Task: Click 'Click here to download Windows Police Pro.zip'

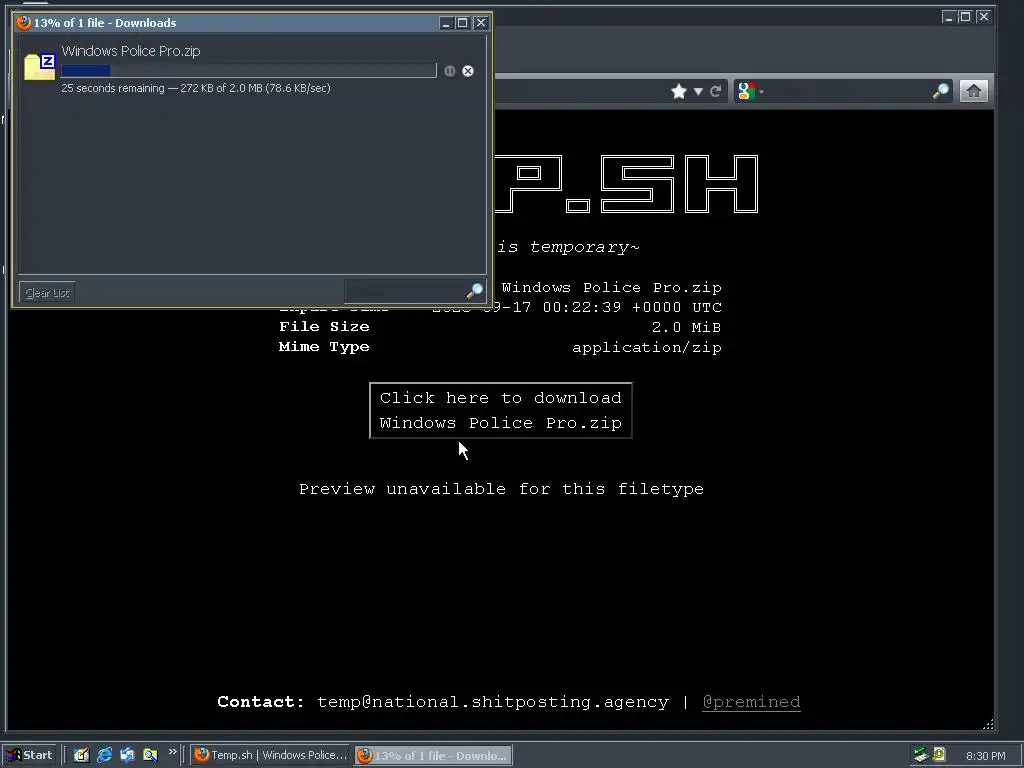Action: coord(501,410)
